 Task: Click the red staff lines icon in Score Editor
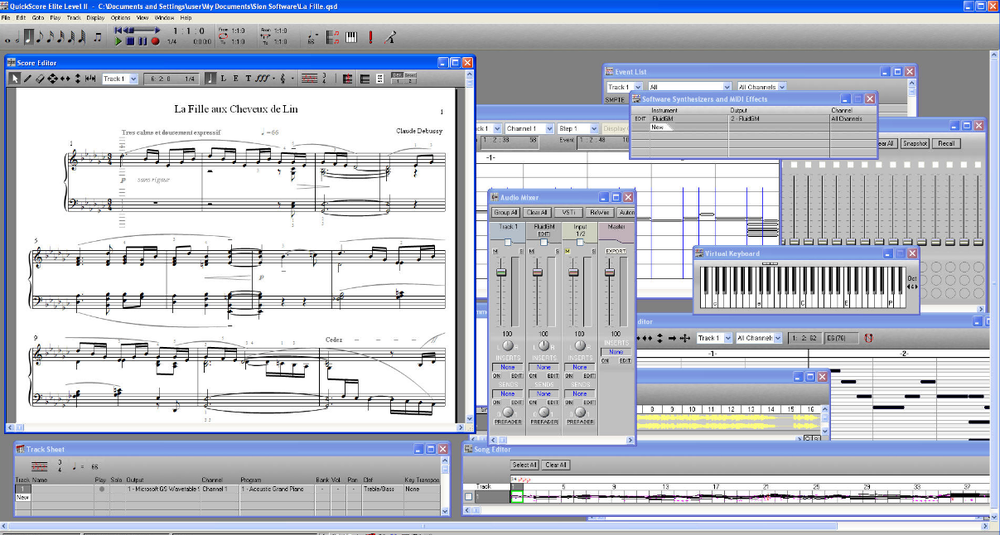[309, 78]
